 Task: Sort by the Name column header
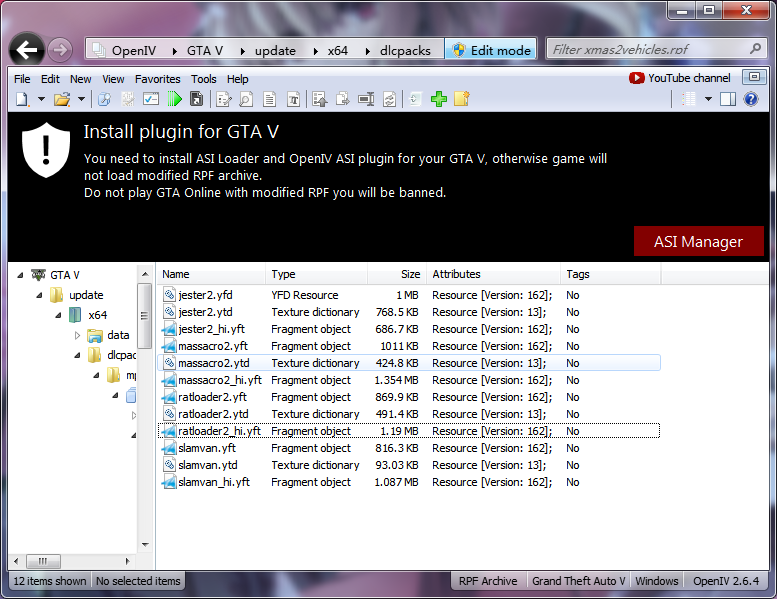212,274
